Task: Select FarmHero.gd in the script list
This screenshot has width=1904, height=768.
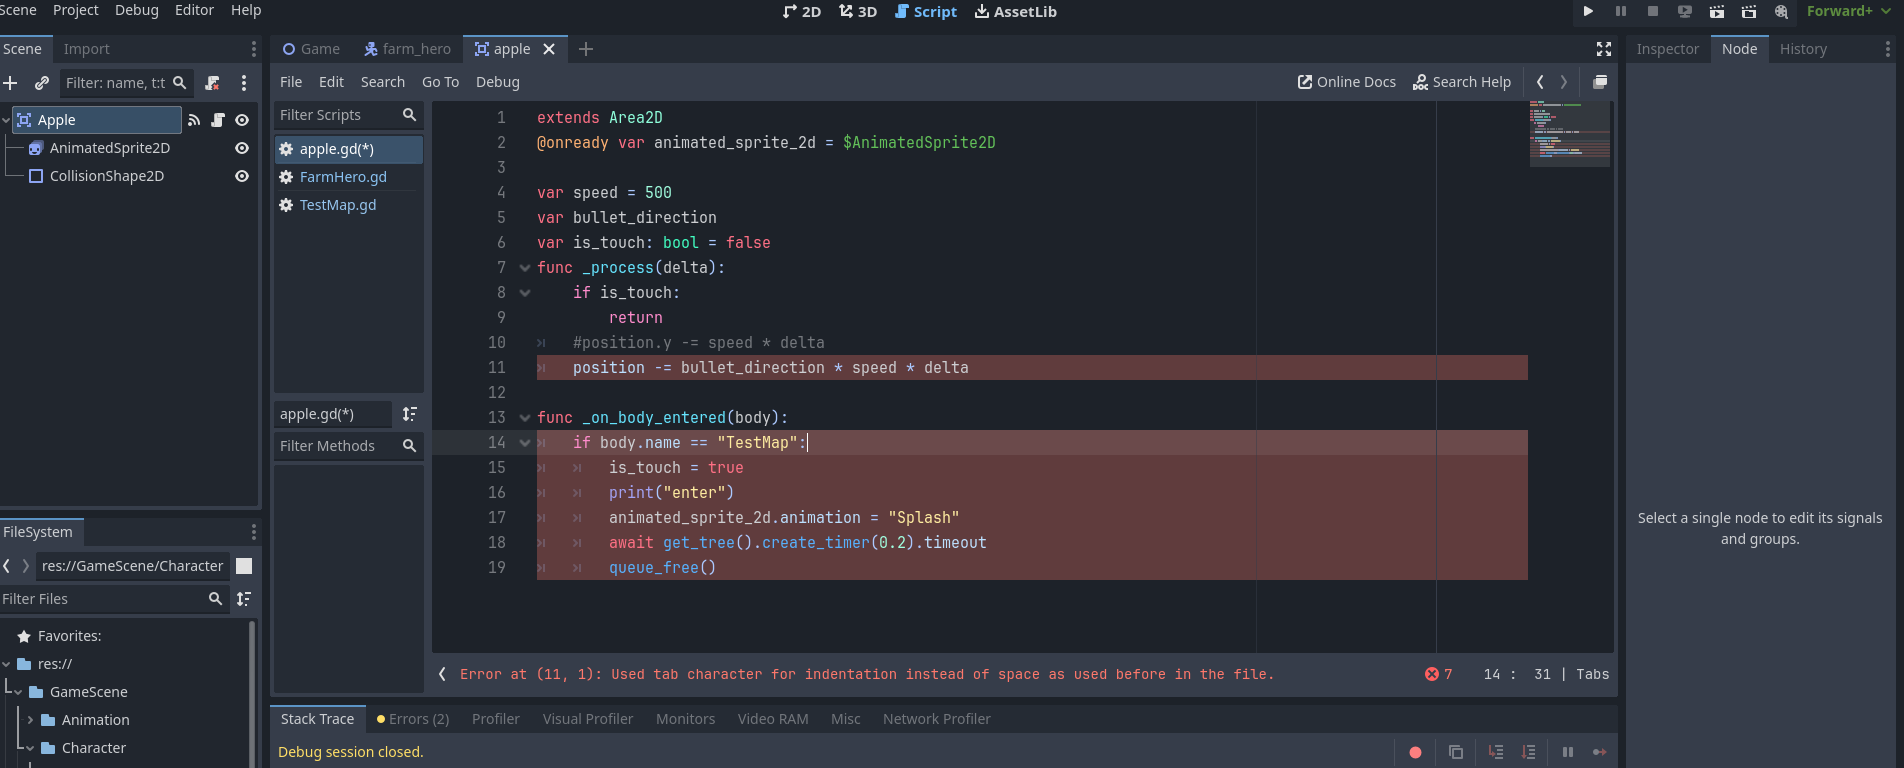Action: pyautogui.click(x=349, y=177)
